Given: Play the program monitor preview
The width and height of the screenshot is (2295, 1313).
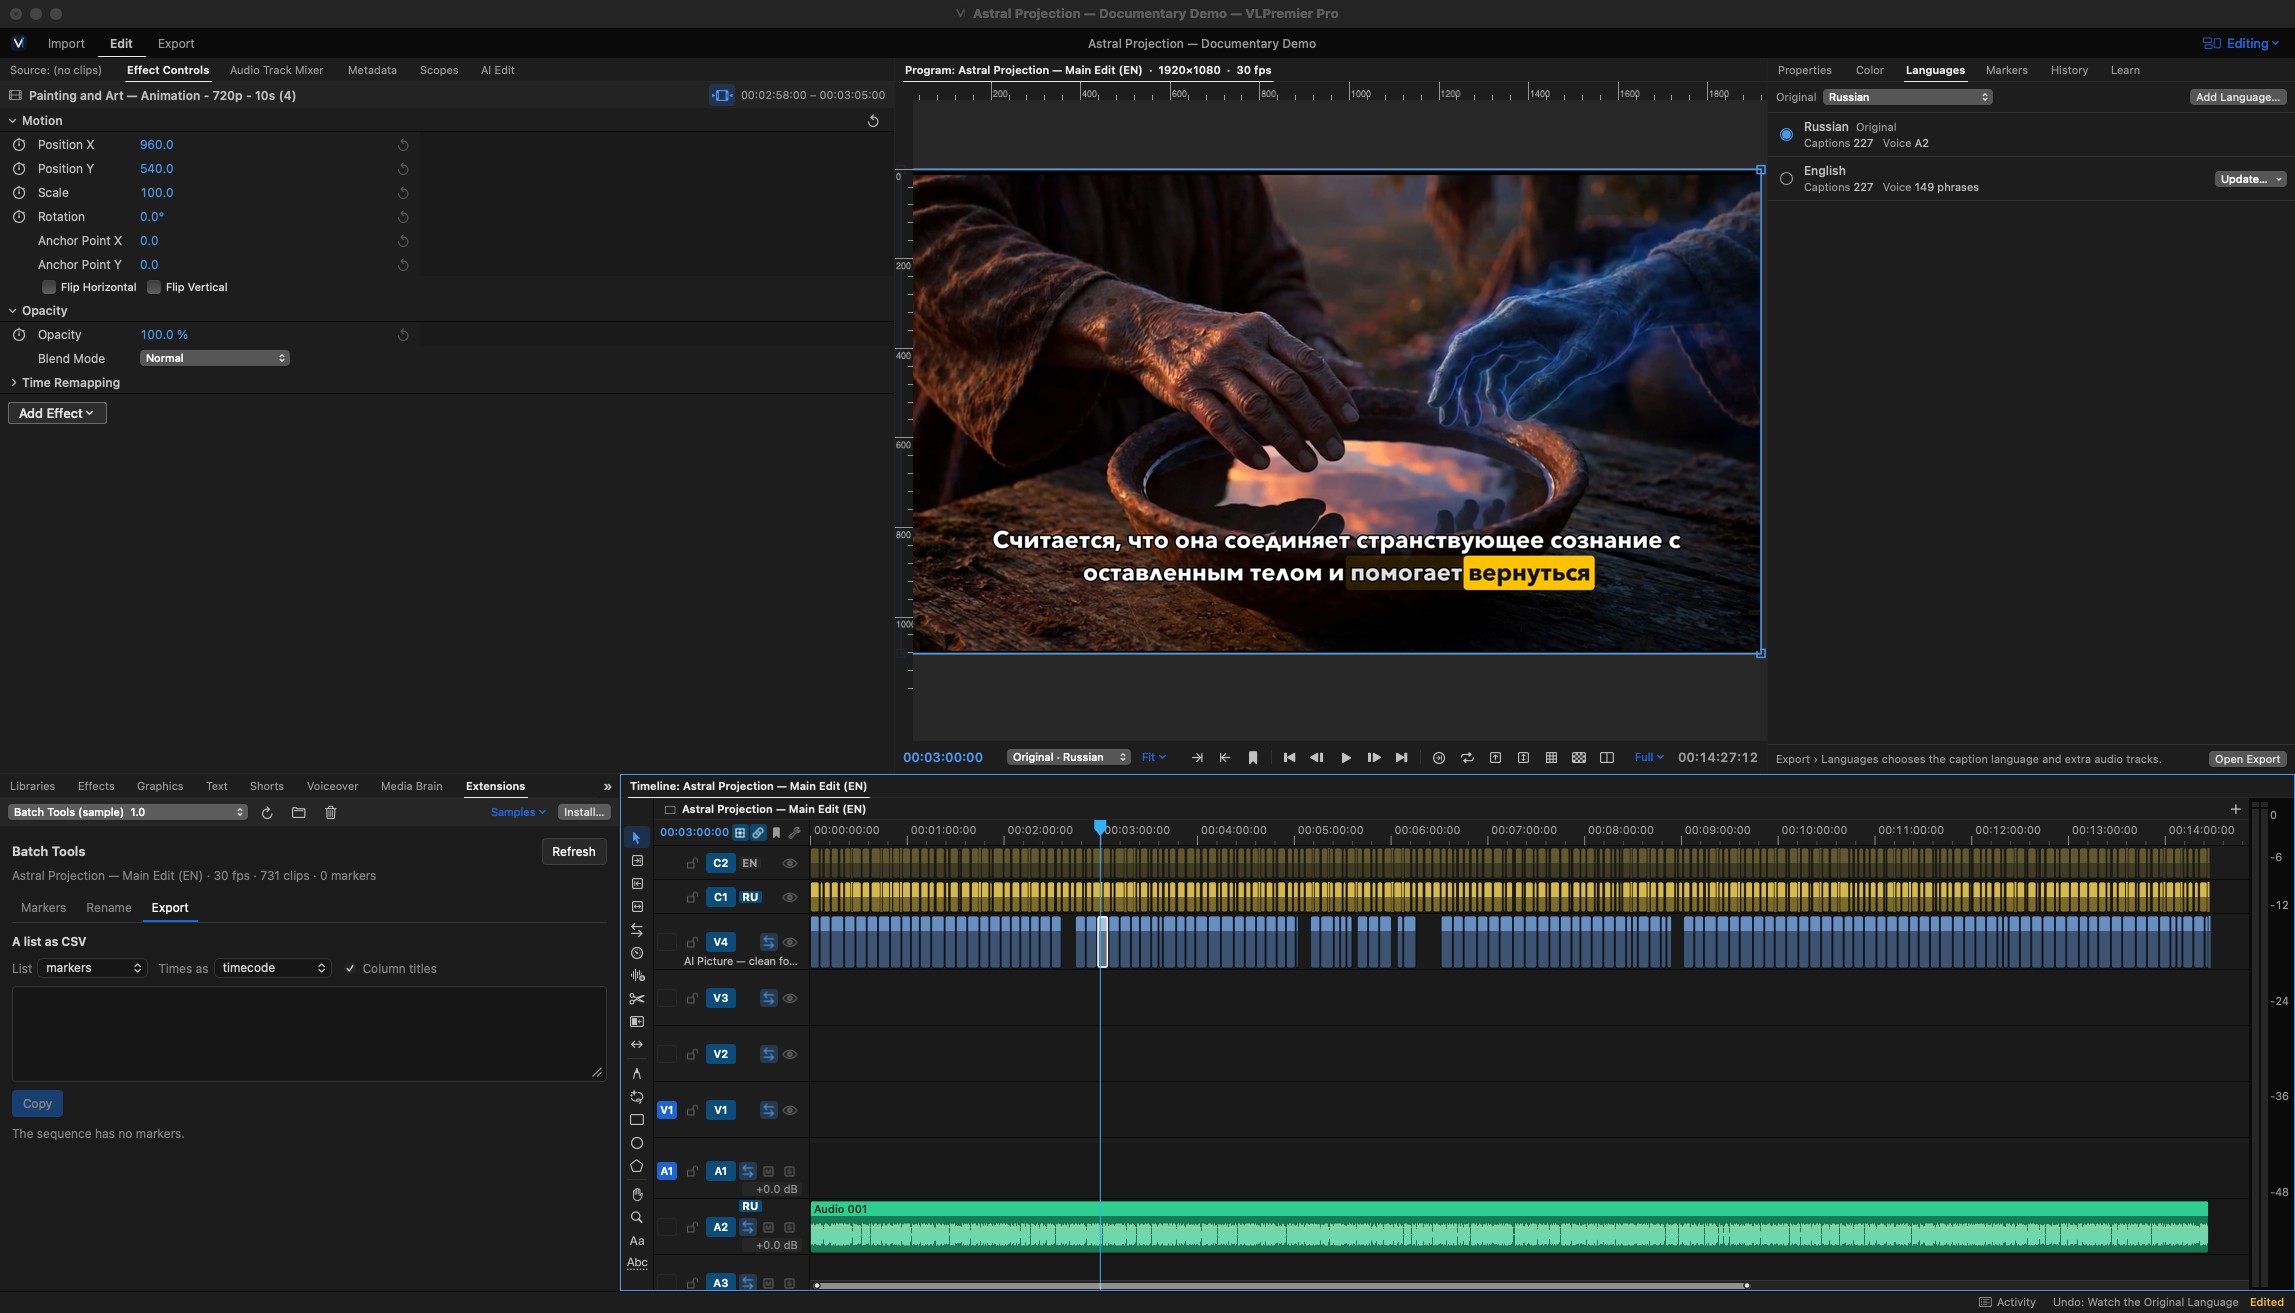Looking at the screenshot, I should 1346,758.
